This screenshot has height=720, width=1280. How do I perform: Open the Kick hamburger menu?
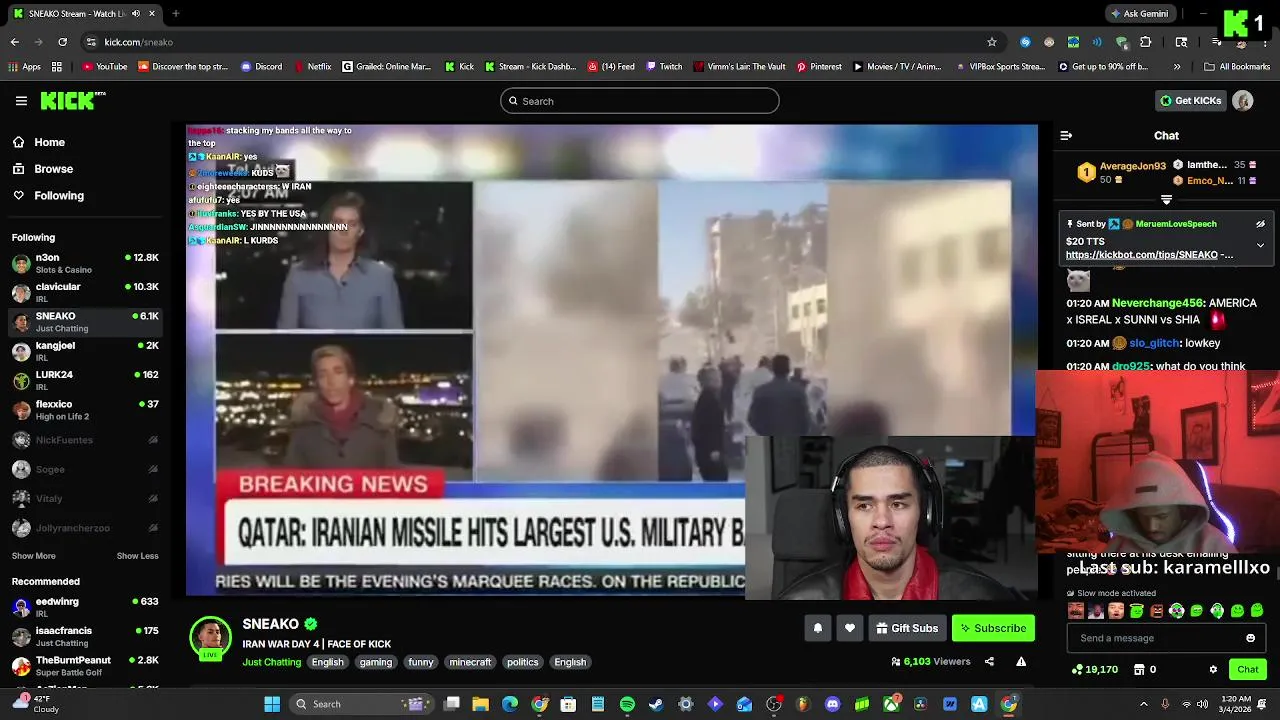pos(21,101)
